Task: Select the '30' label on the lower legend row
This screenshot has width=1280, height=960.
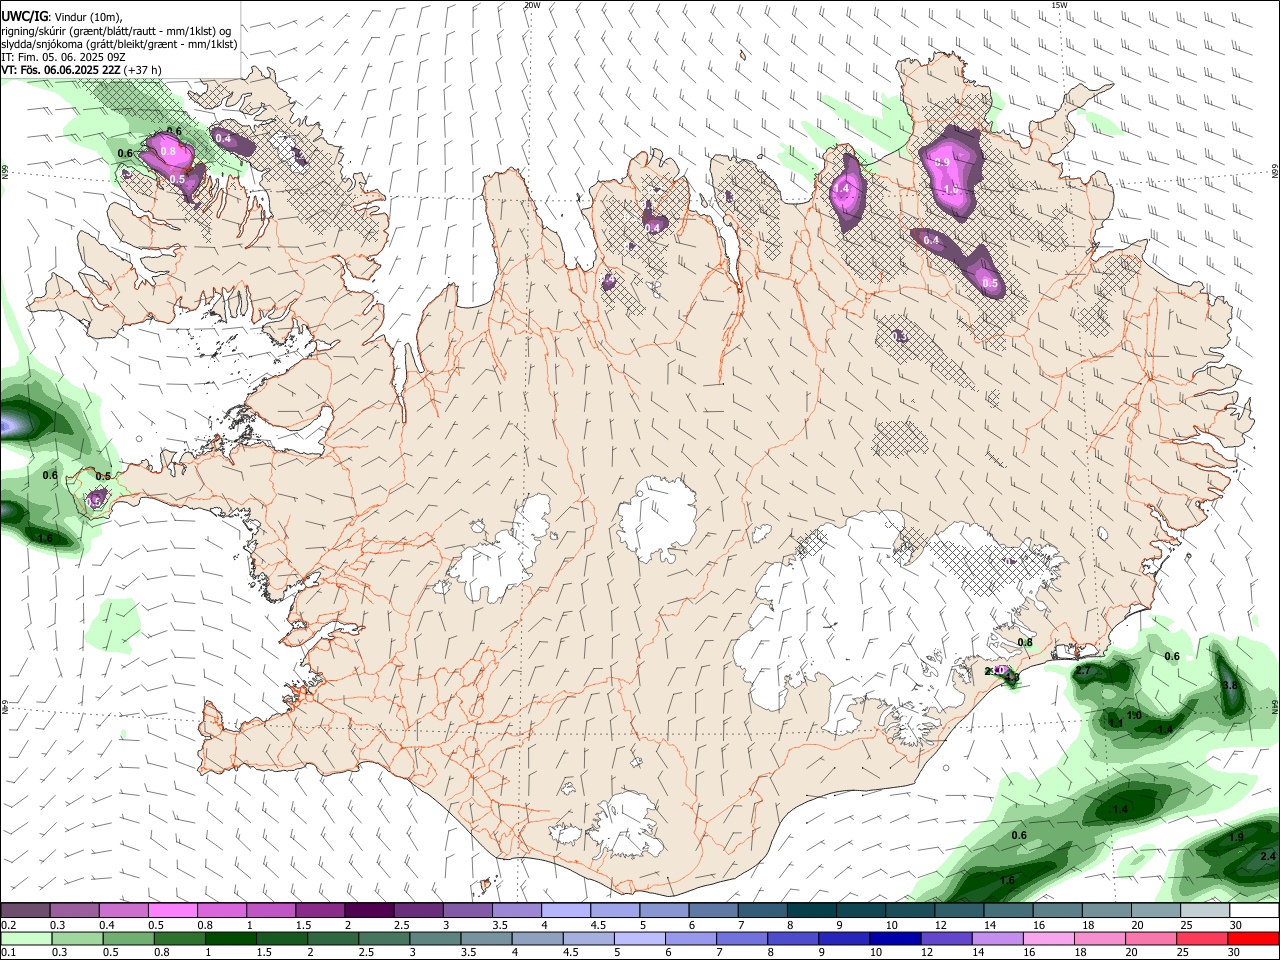Action: point(1234,953)
